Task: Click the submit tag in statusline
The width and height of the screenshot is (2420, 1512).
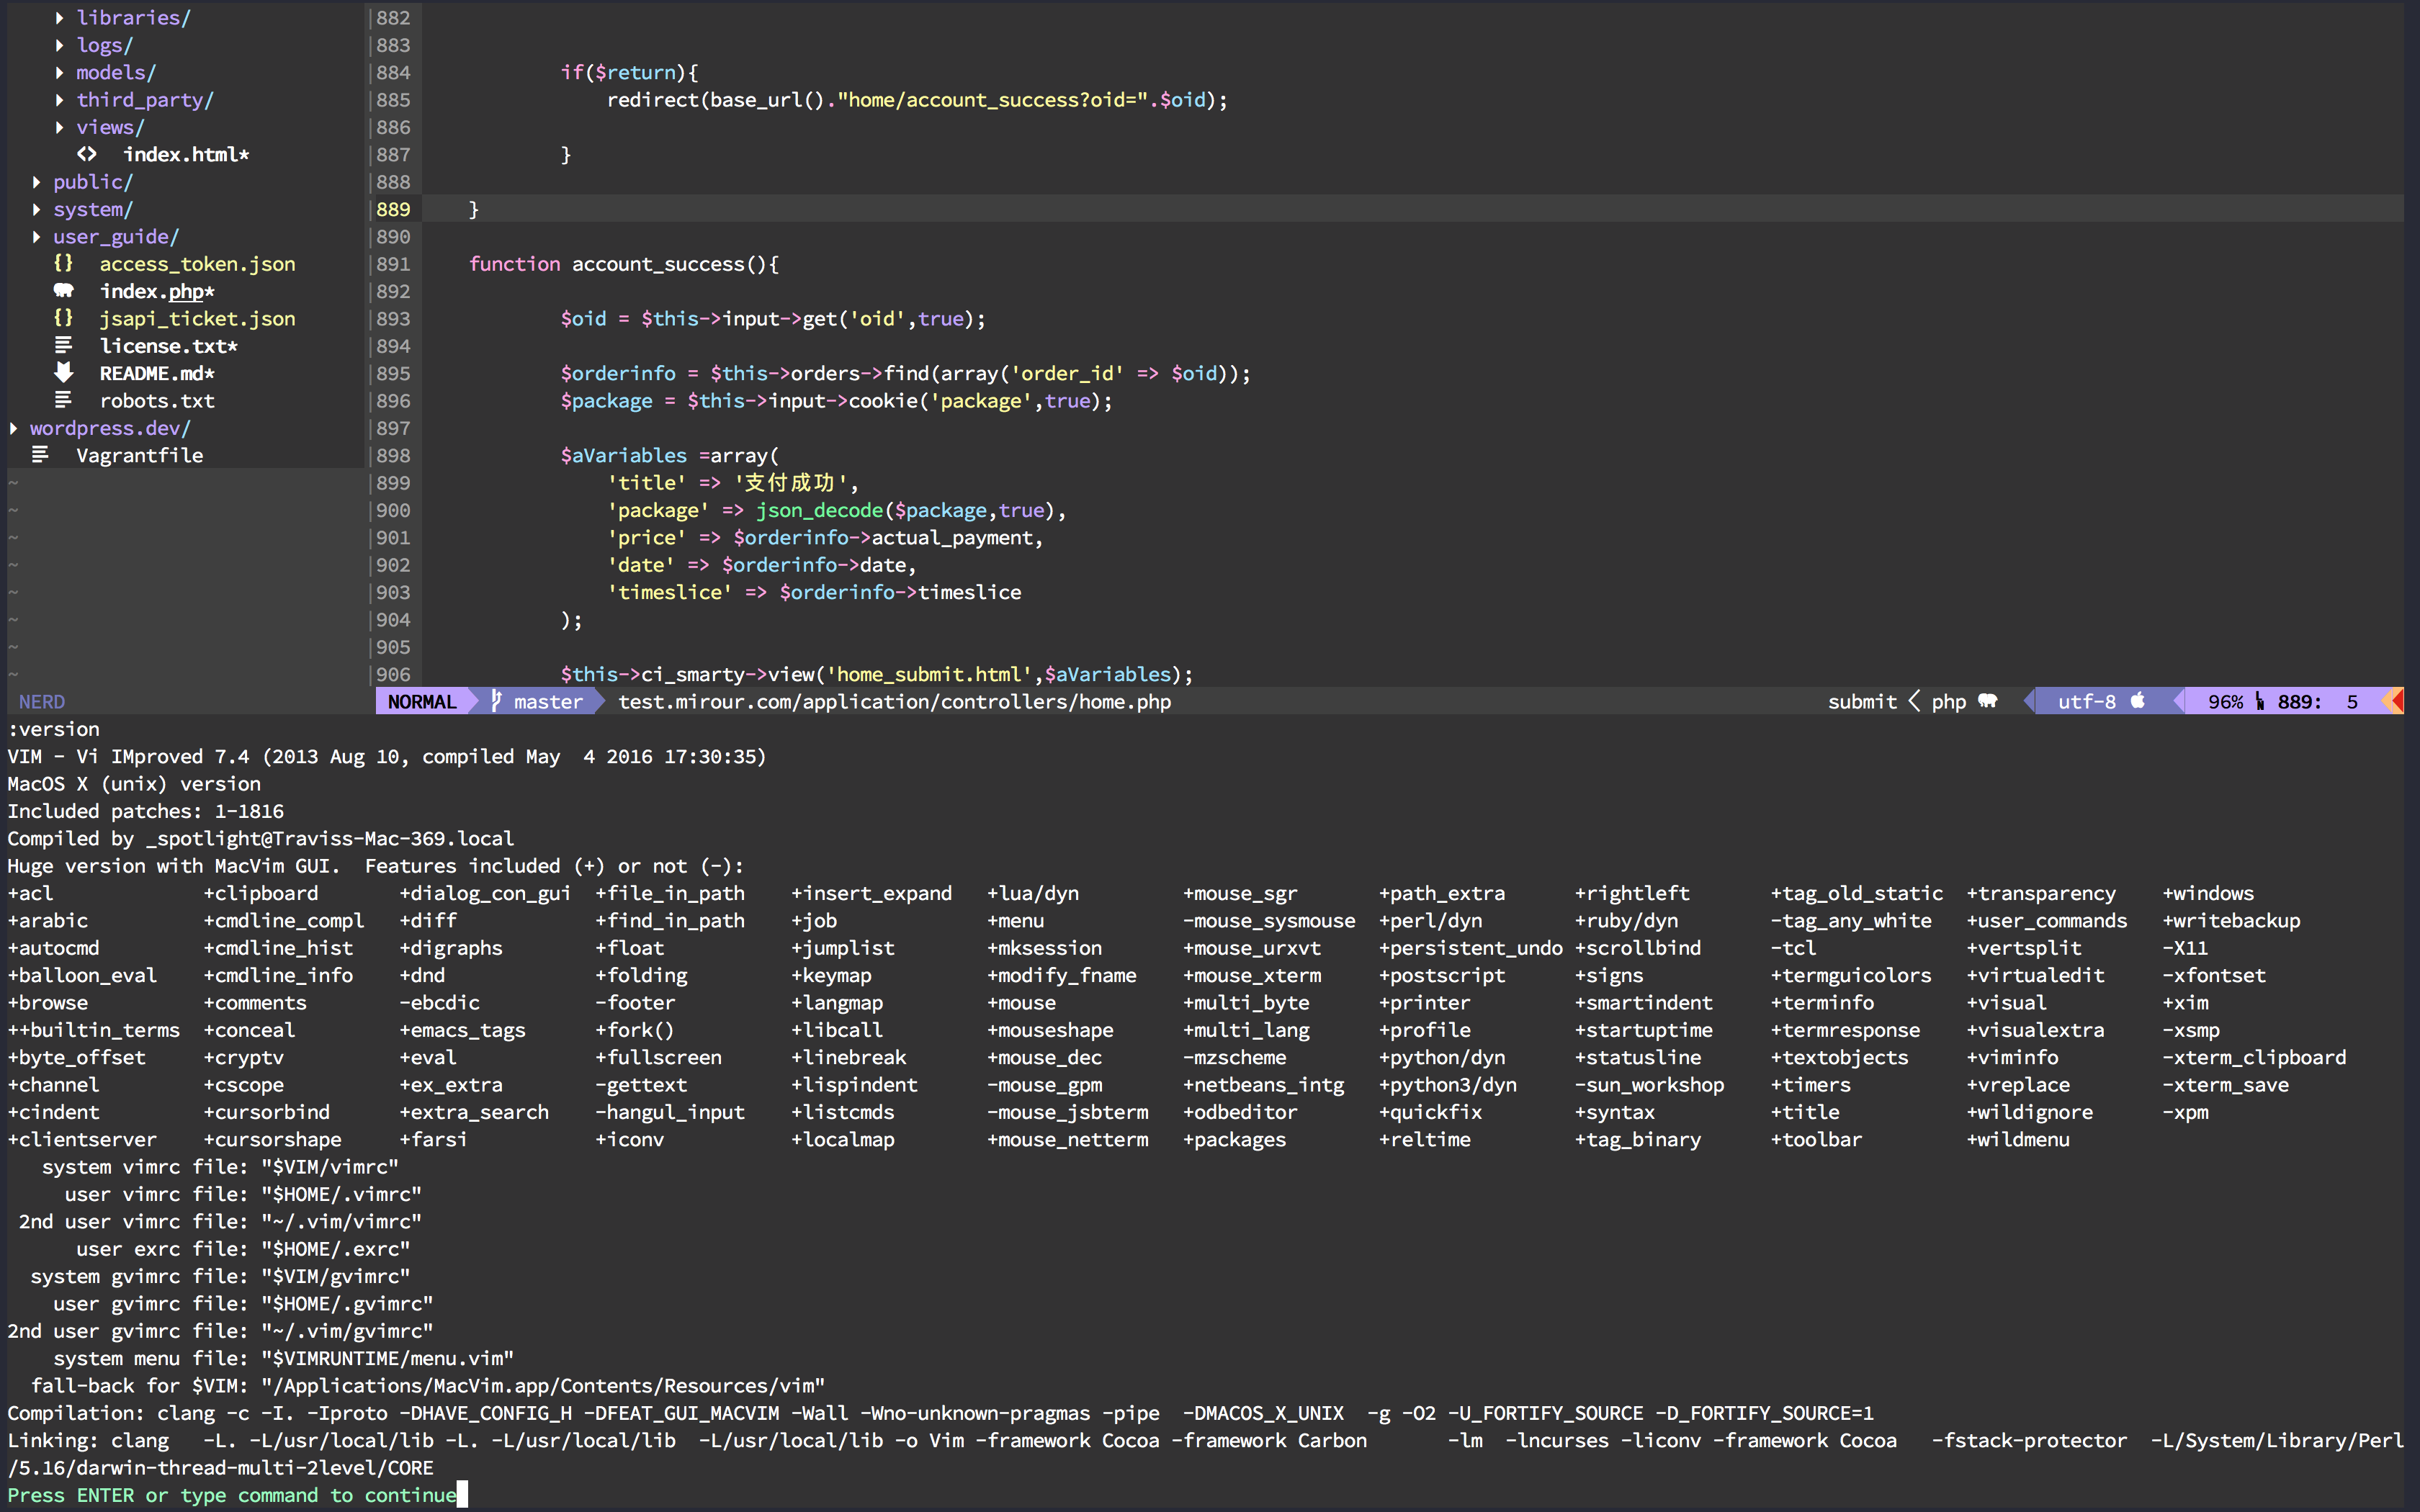Action: [1862, 701]
